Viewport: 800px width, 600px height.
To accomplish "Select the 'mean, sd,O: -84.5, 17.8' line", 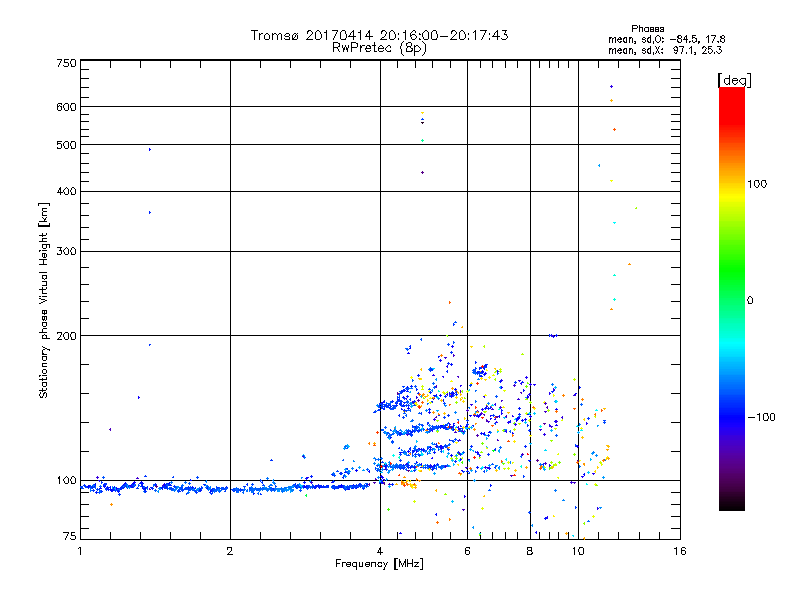I will coord(666,39).
